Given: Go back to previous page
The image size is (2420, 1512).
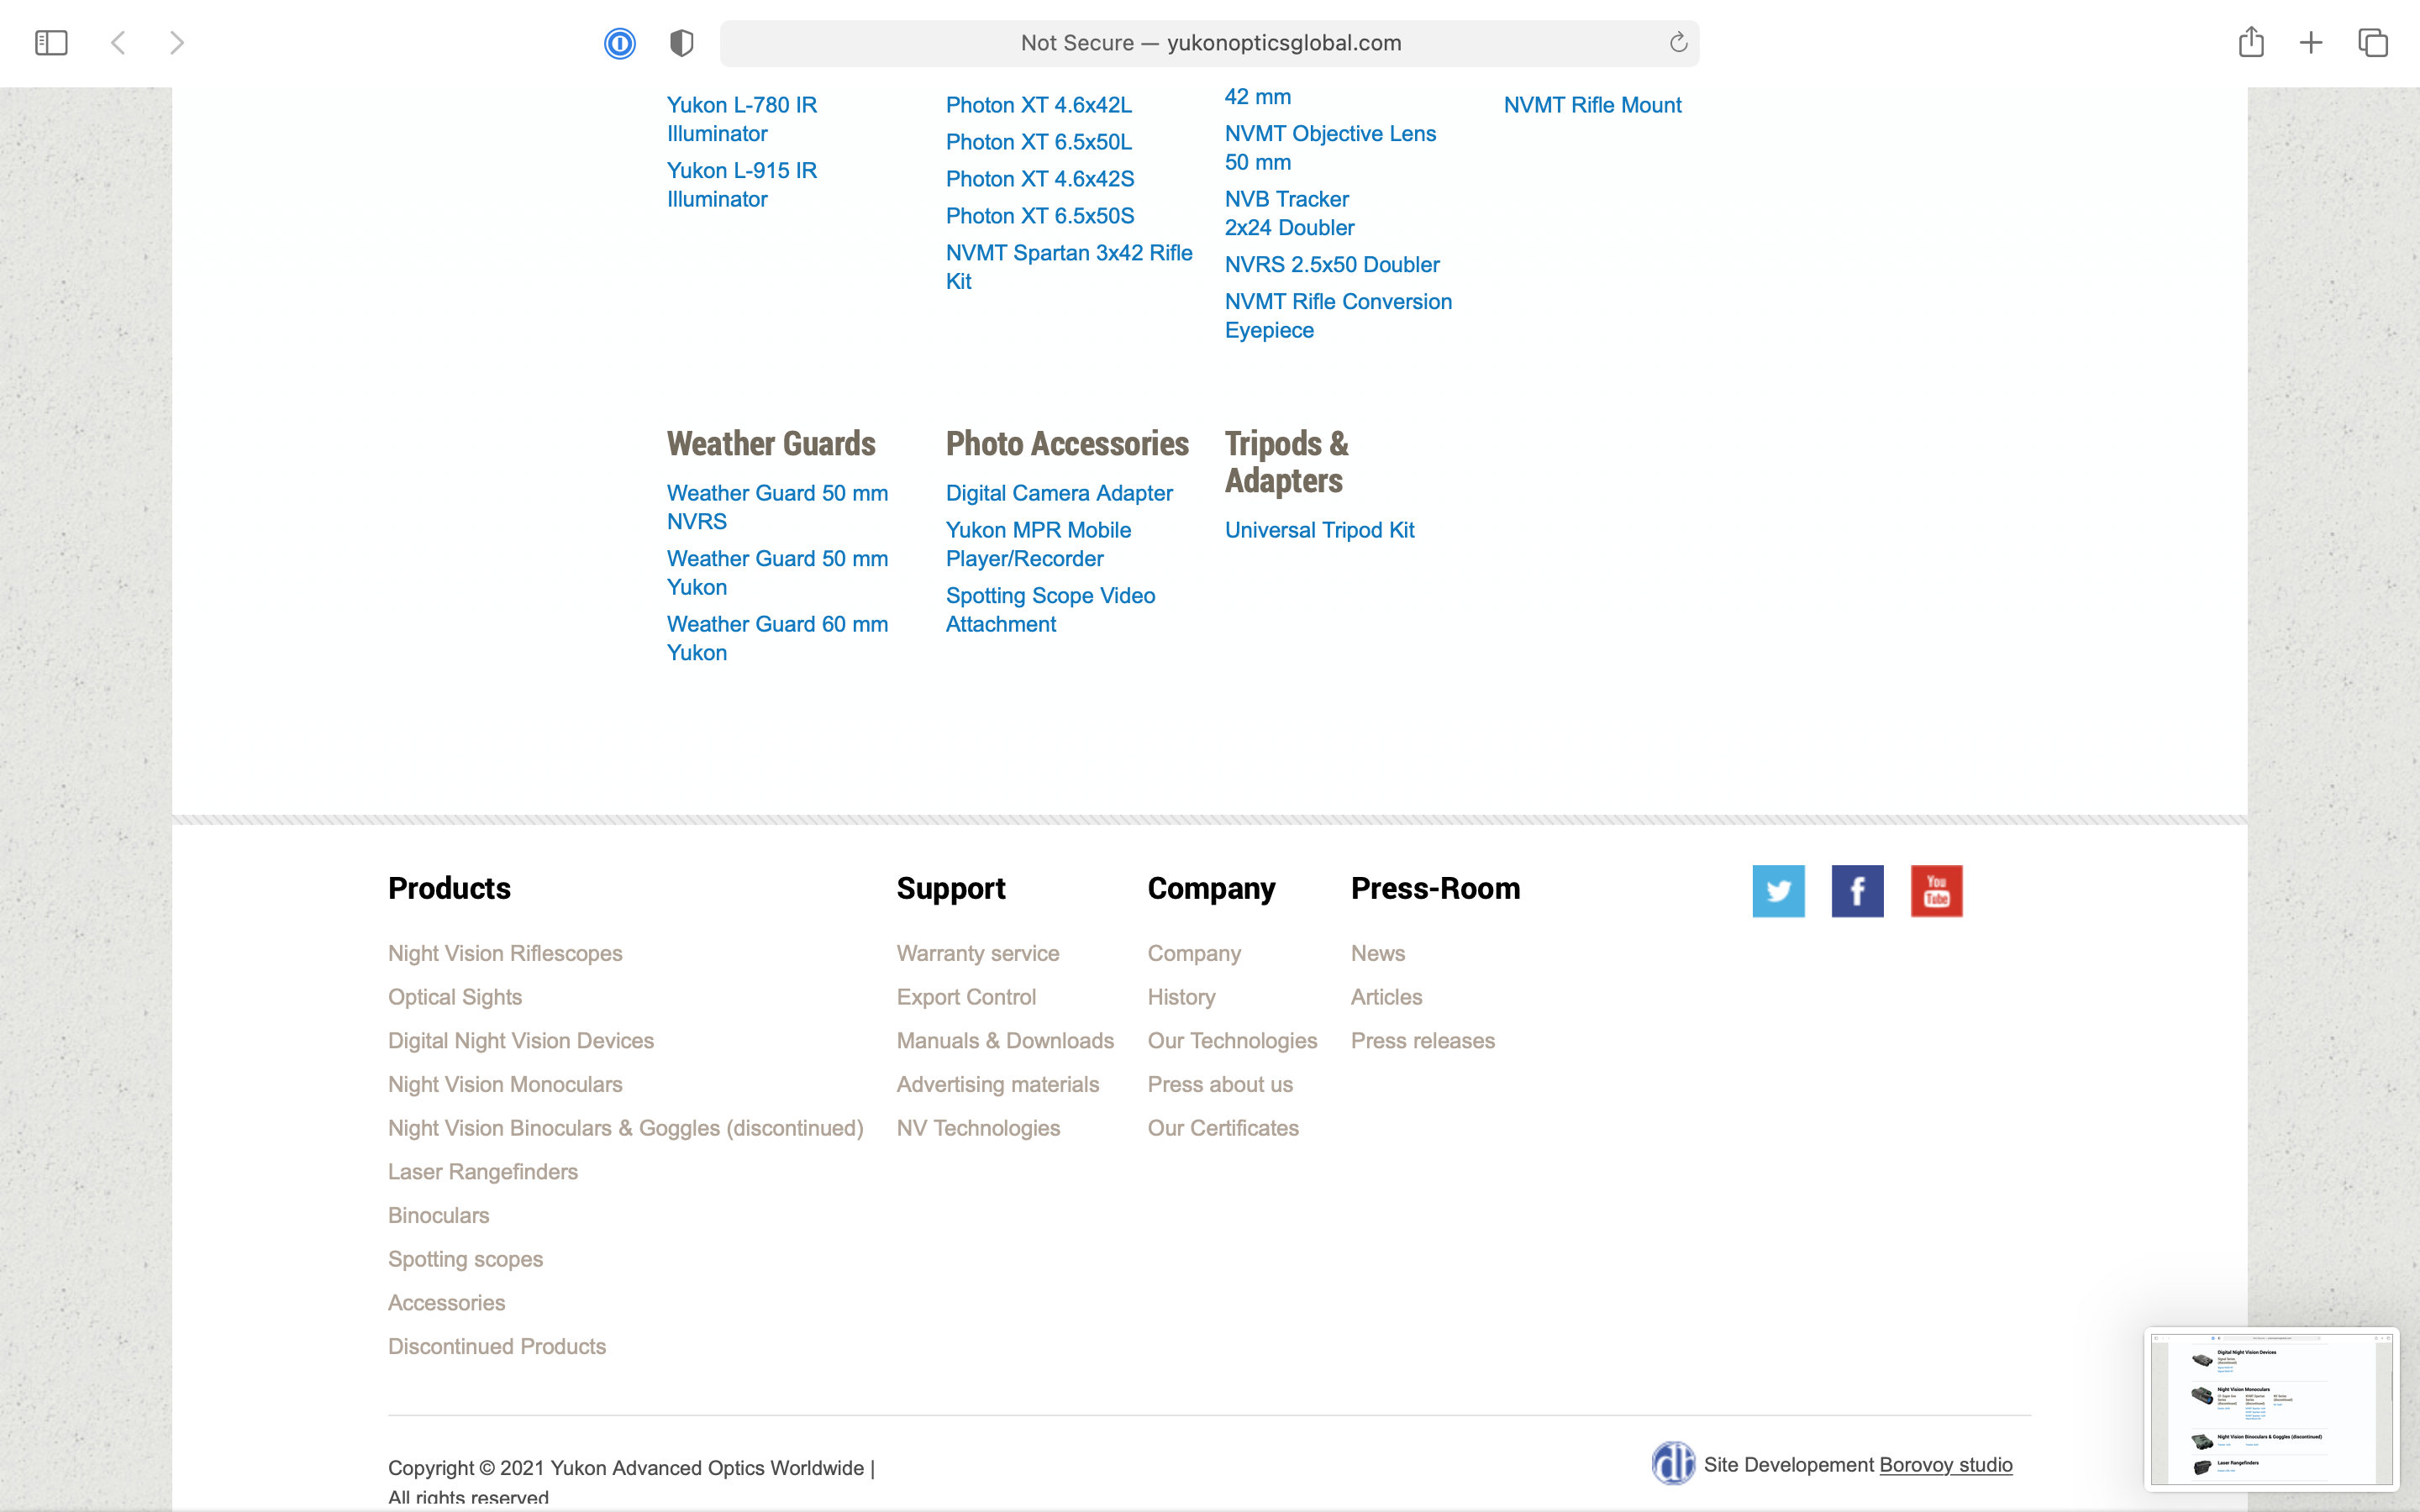Looking at the screenshot, I should (118, 43).
